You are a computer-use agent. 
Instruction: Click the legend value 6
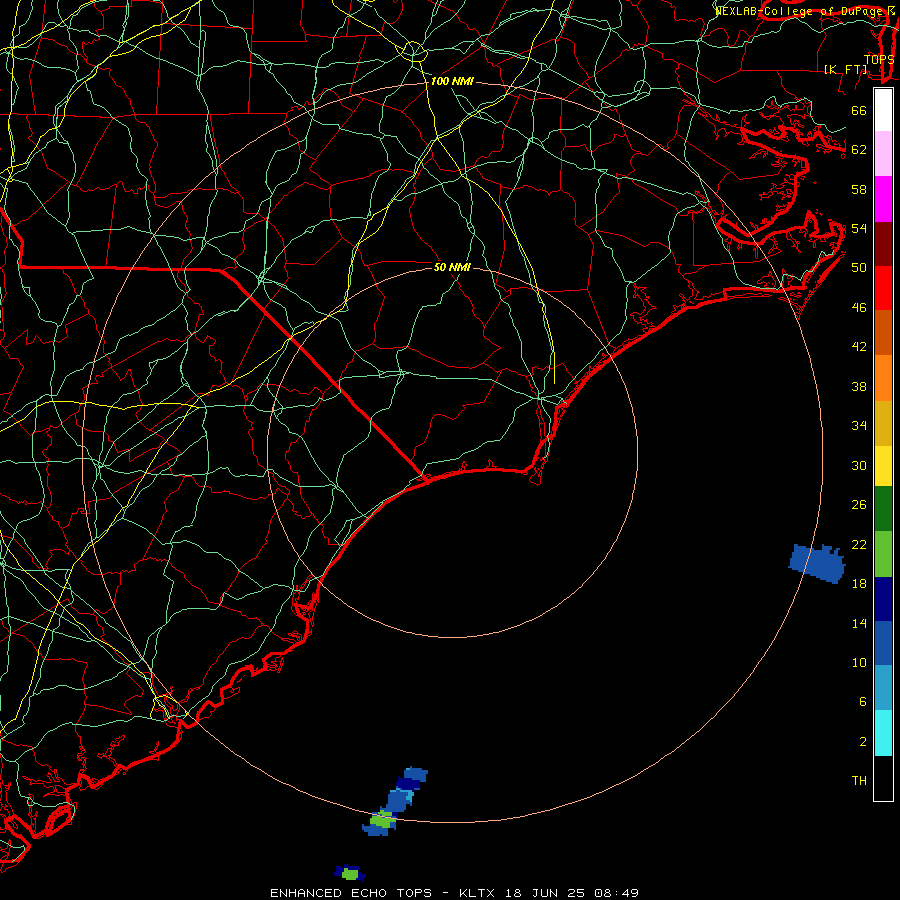pos(862,702)
